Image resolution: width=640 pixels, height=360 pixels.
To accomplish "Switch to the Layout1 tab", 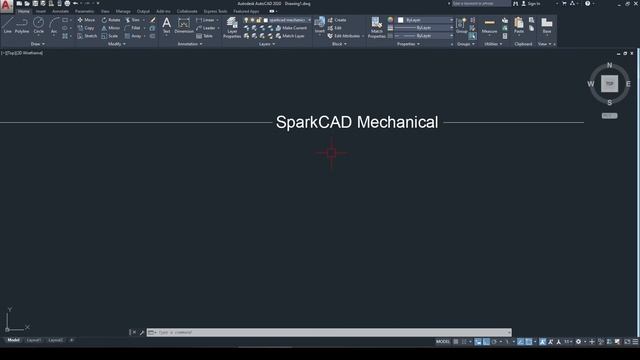I will point(34,340).
